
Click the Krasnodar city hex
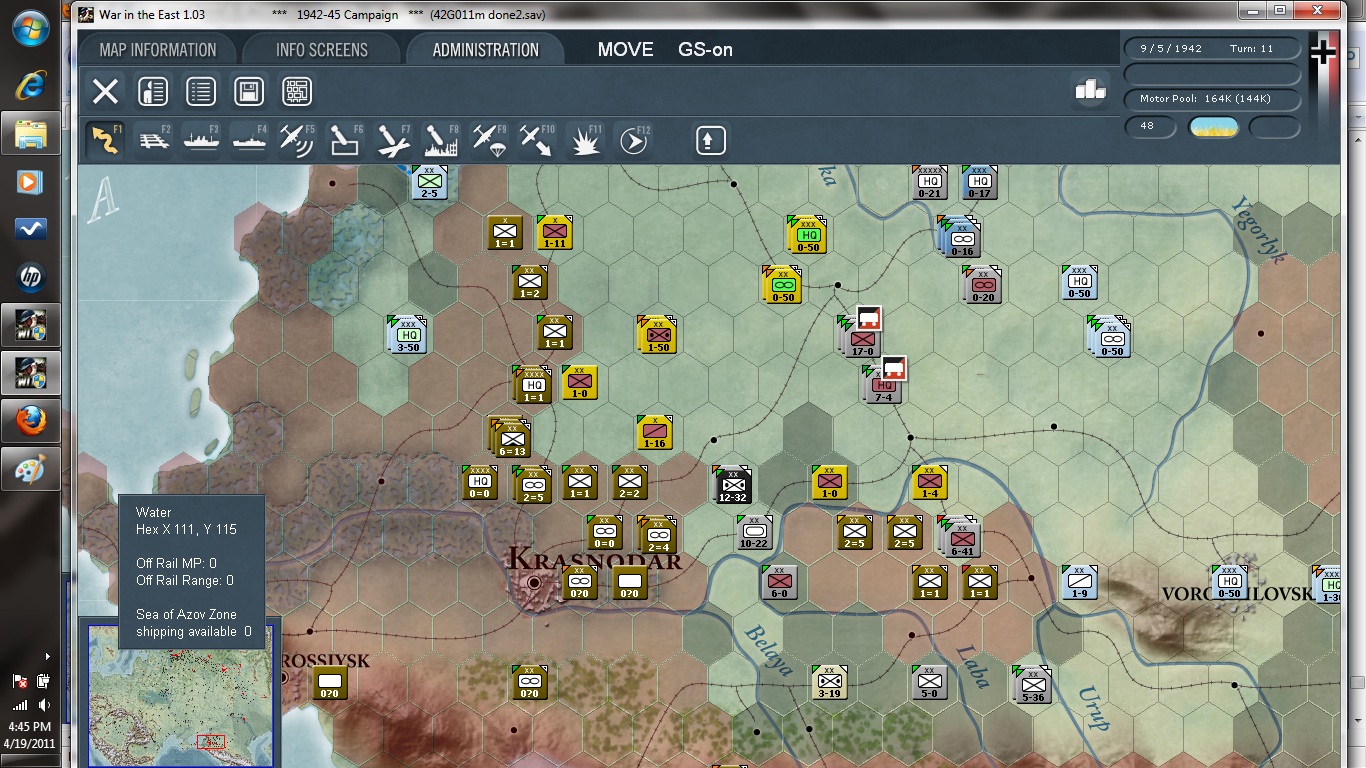click(x=535, y=582)
